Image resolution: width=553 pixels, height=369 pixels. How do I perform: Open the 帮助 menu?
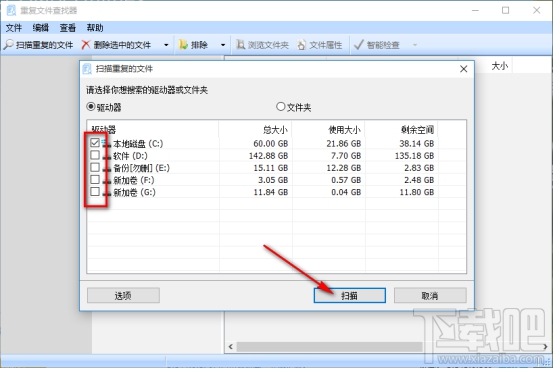95,28
